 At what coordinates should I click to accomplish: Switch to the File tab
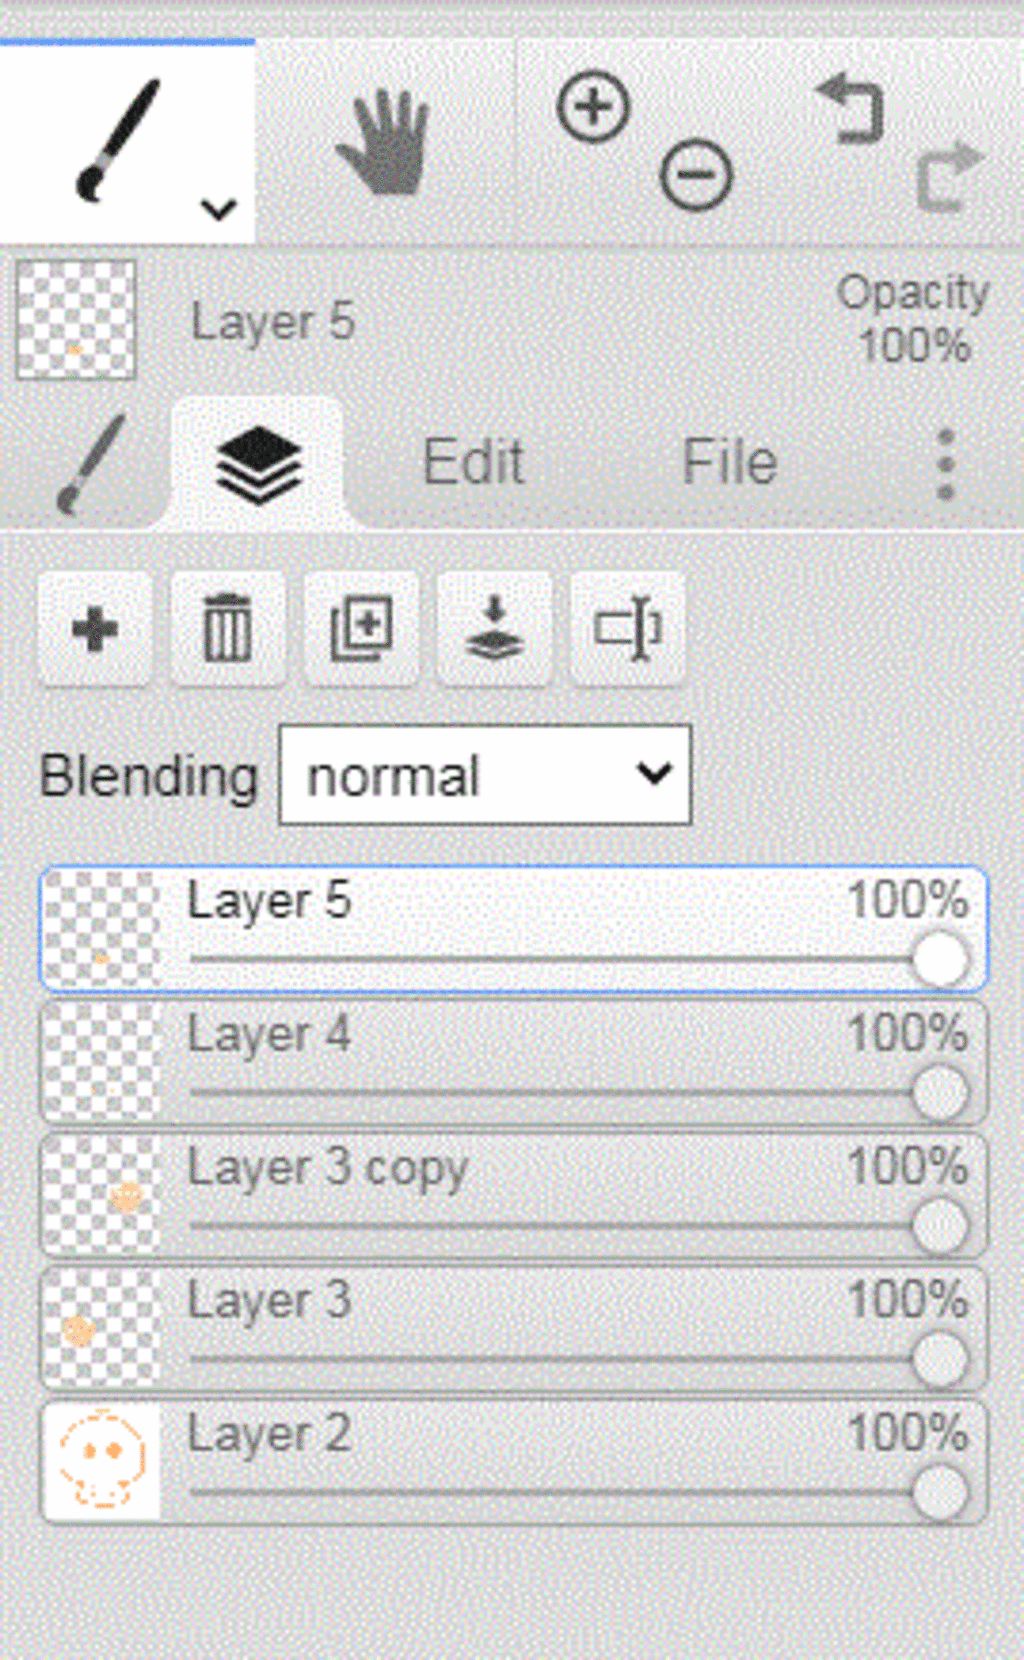point(729,462)
